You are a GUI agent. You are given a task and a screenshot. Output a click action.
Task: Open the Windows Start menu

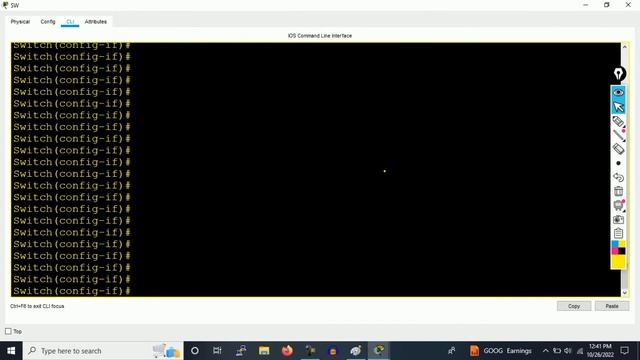pos(11,351)
